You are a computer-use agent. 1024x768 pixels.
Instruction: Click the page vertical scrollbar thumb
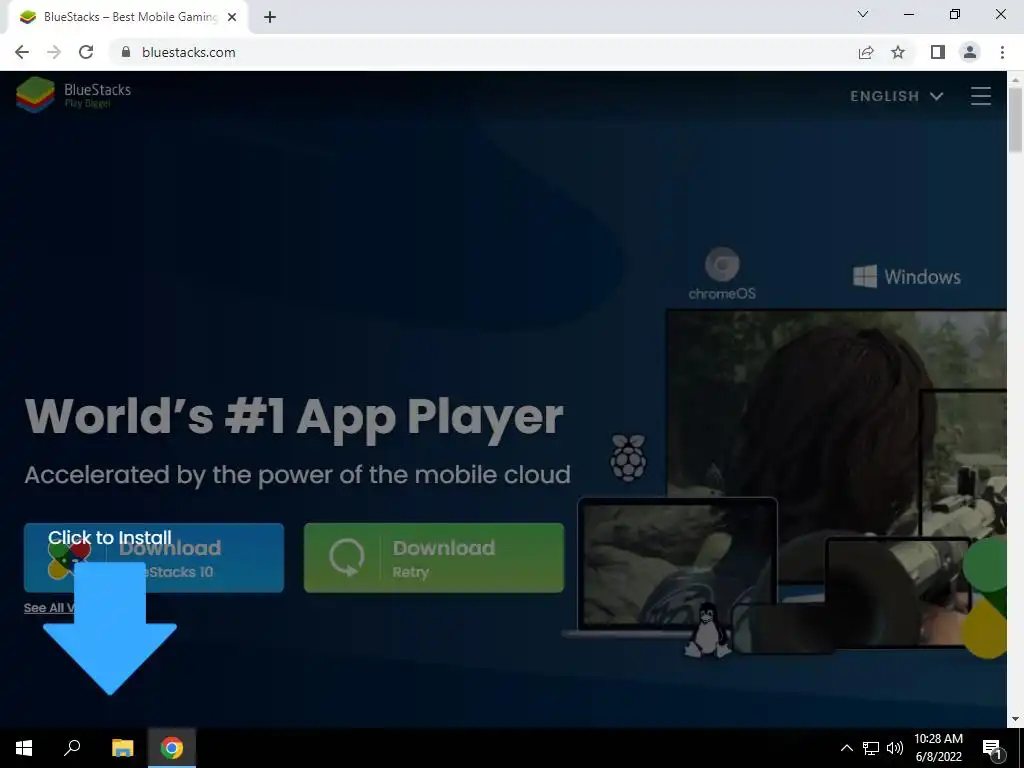tap(1015, 120)
